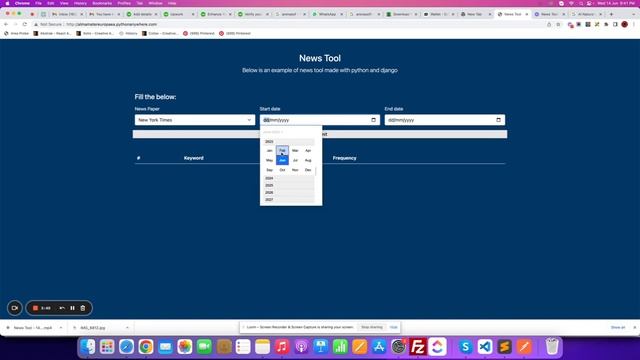Open Skype from the dock

(465, 347)
